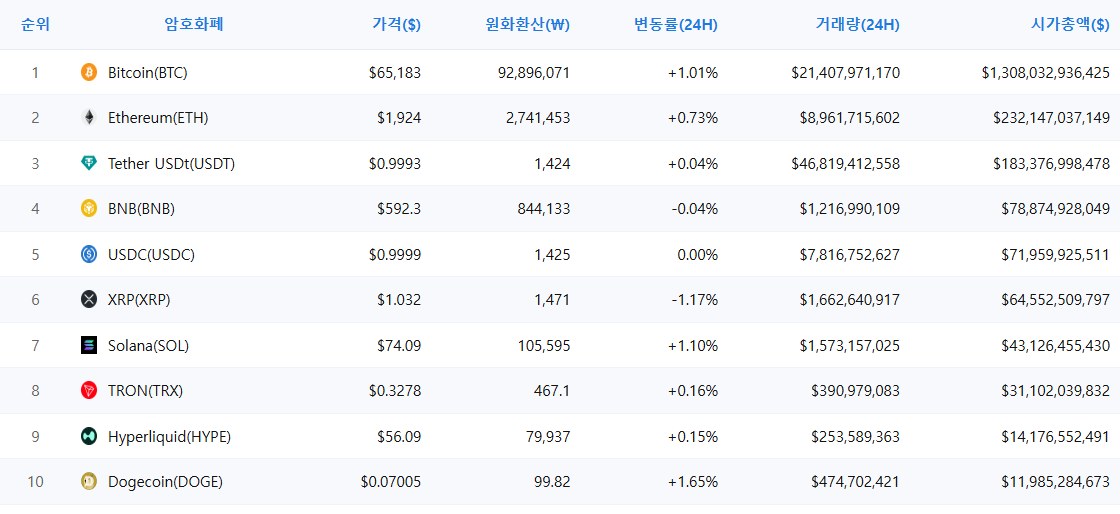Click the Ethereum coin icon

click(x=89, y=118)
